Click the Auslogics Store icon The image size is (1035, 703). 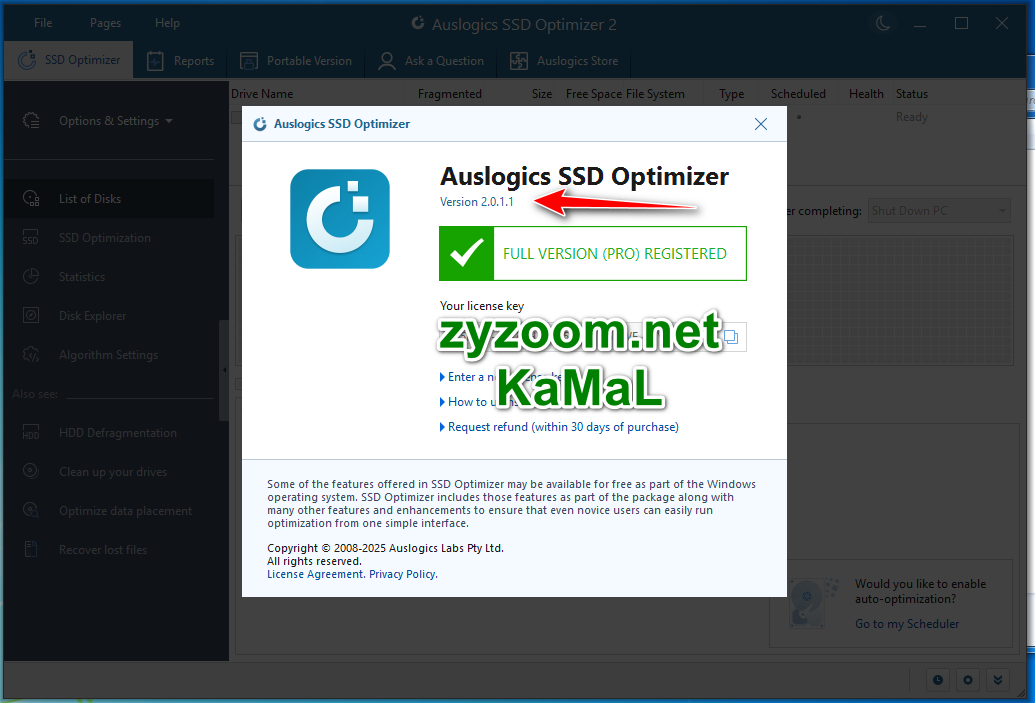519,61
